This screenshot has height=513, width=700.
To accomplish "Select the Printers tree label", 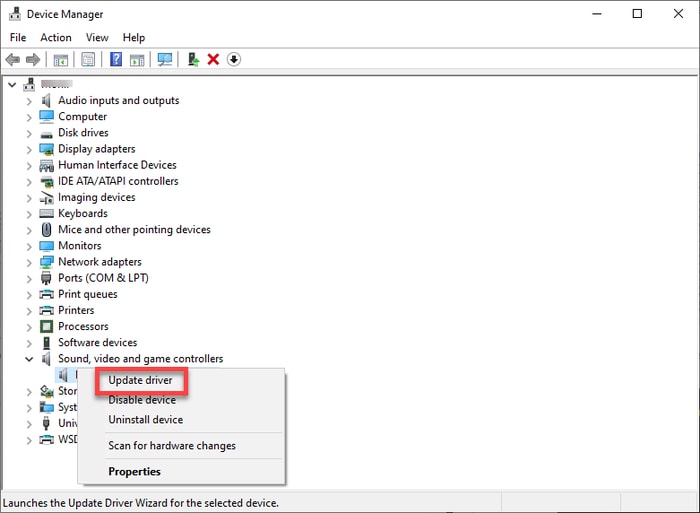I will 76,310.
